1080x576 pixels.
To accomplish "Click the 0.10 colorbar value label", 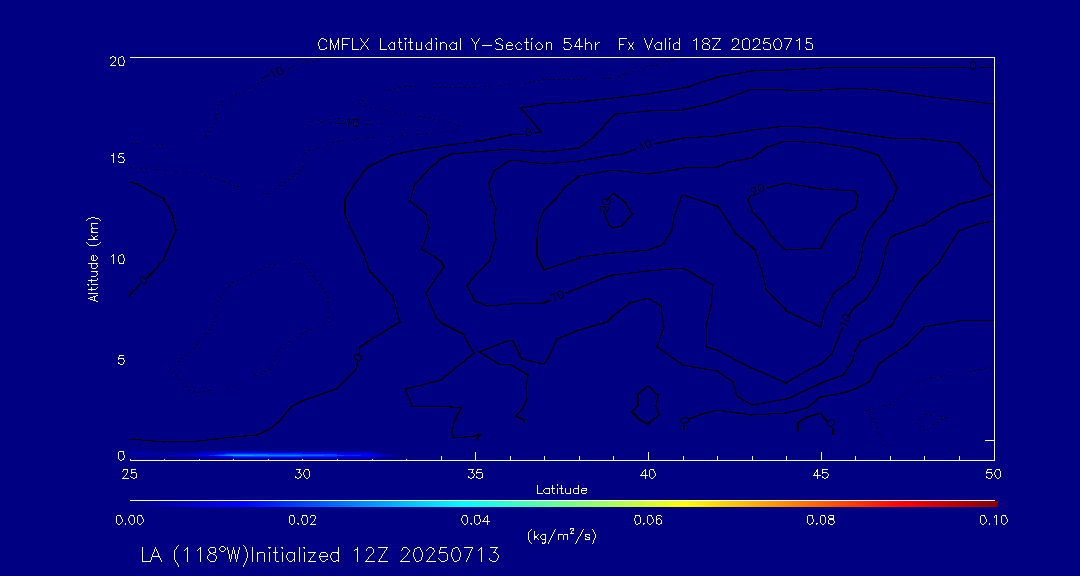I will coord(993,520).
